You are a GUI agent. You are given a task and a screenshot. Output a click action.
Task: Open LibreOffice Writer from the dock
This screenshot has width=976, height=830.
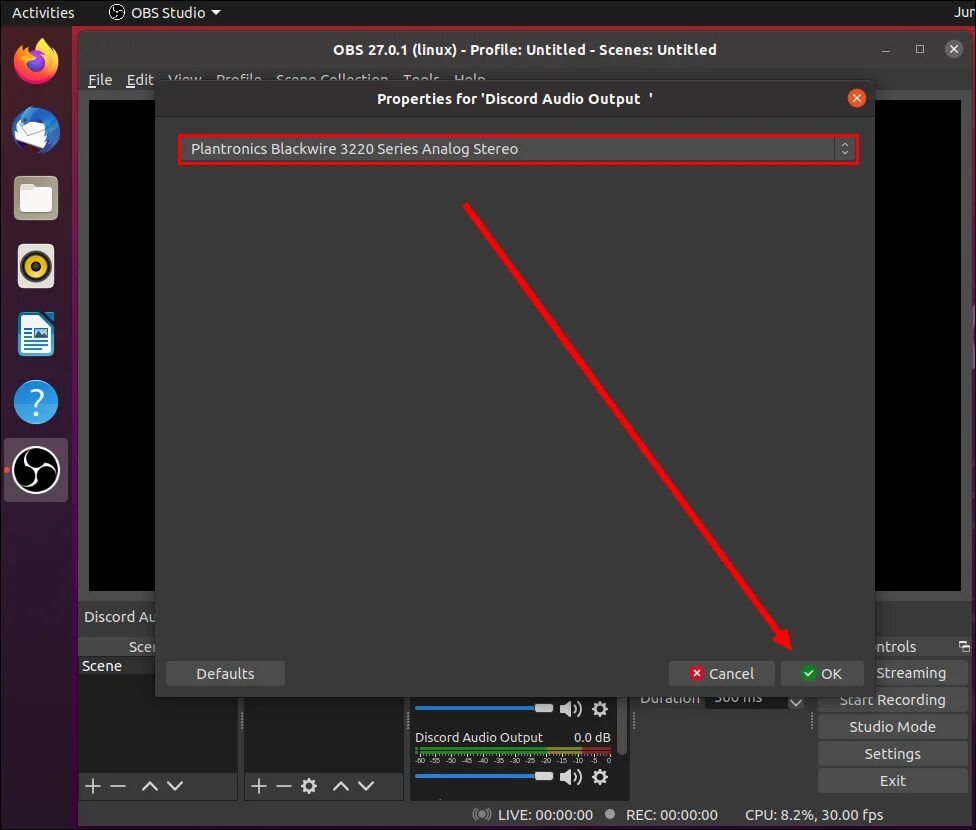[x=36, y=334]
